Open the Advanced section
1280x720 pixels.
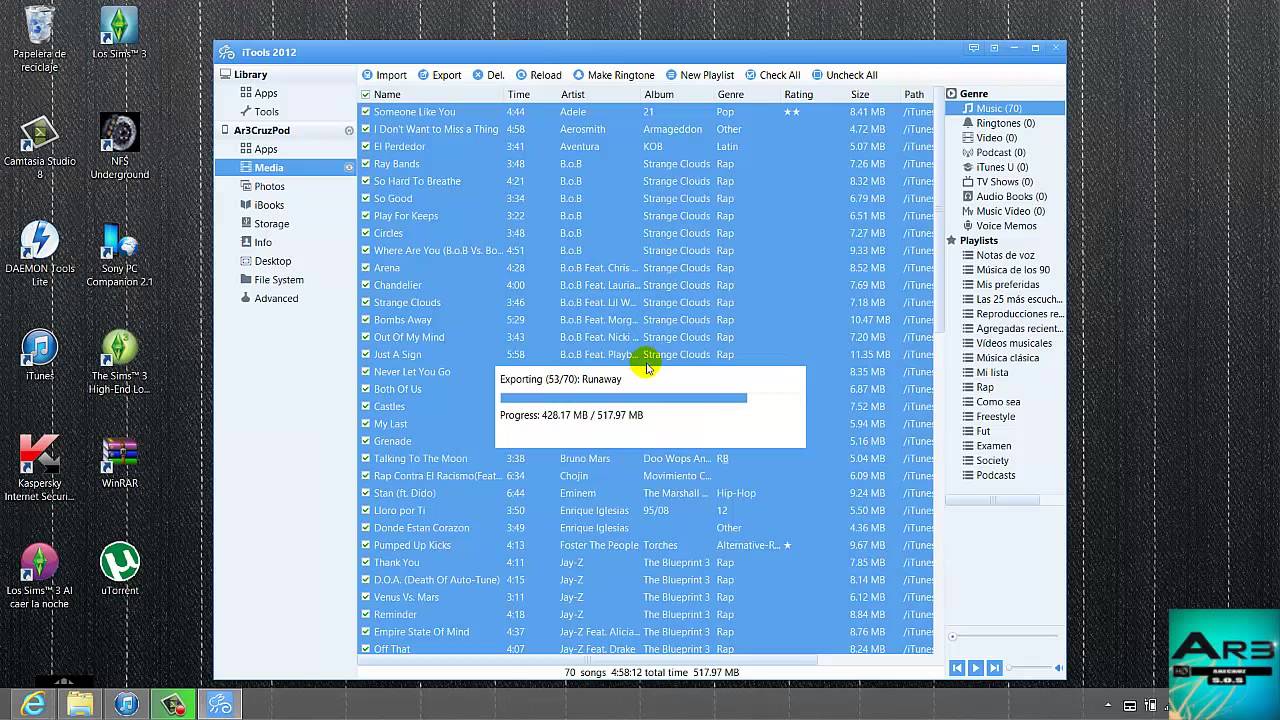point(269,298)
